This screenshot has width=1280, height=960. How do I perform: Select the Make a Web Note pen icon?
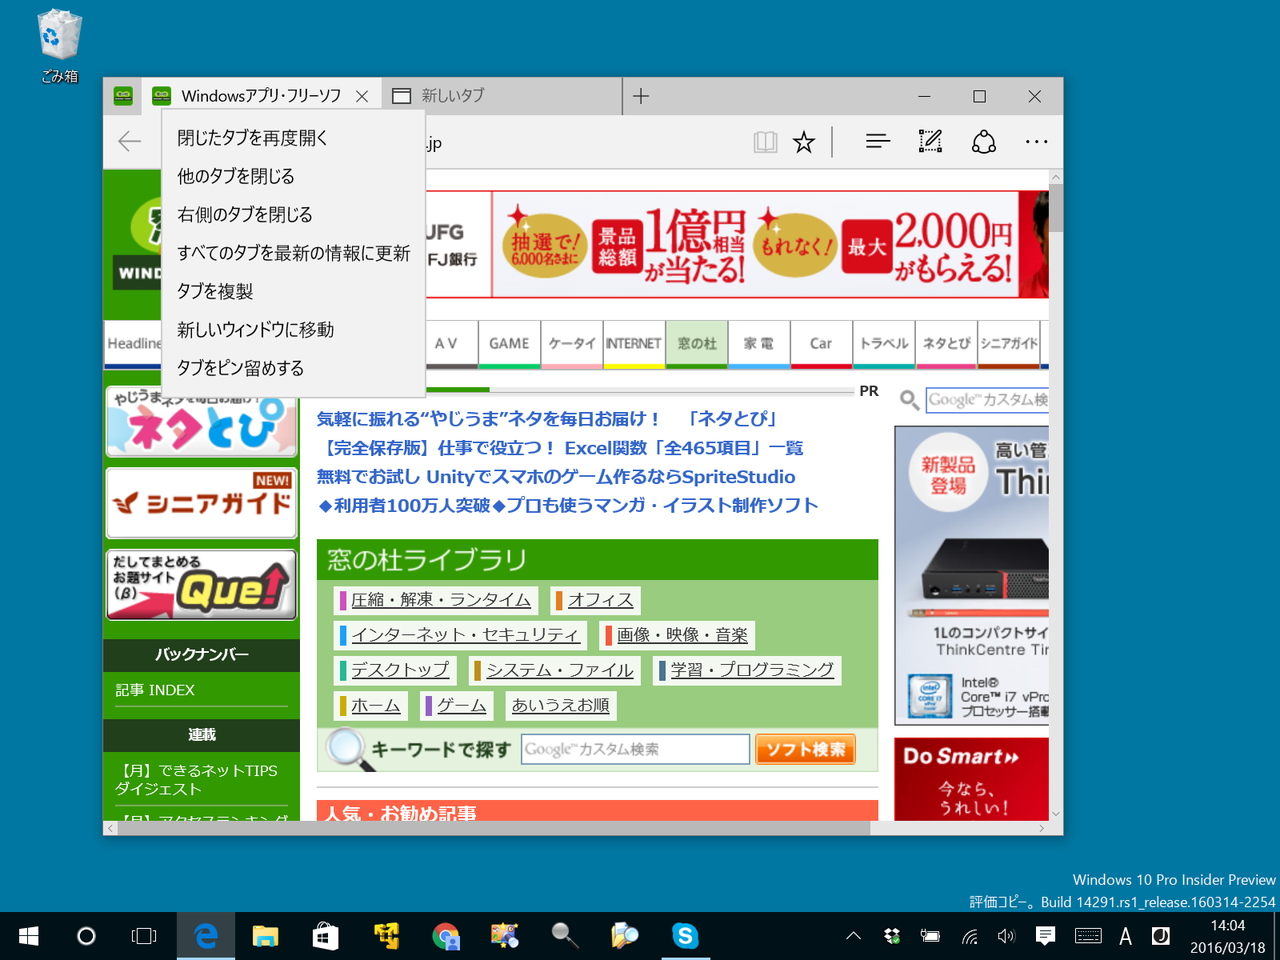coord(930,141)
